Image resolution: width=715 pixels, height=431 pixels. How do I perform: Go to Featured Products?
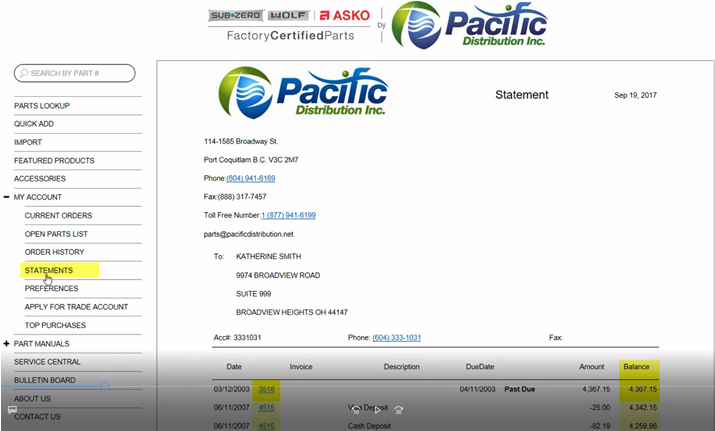pos(54,161)
